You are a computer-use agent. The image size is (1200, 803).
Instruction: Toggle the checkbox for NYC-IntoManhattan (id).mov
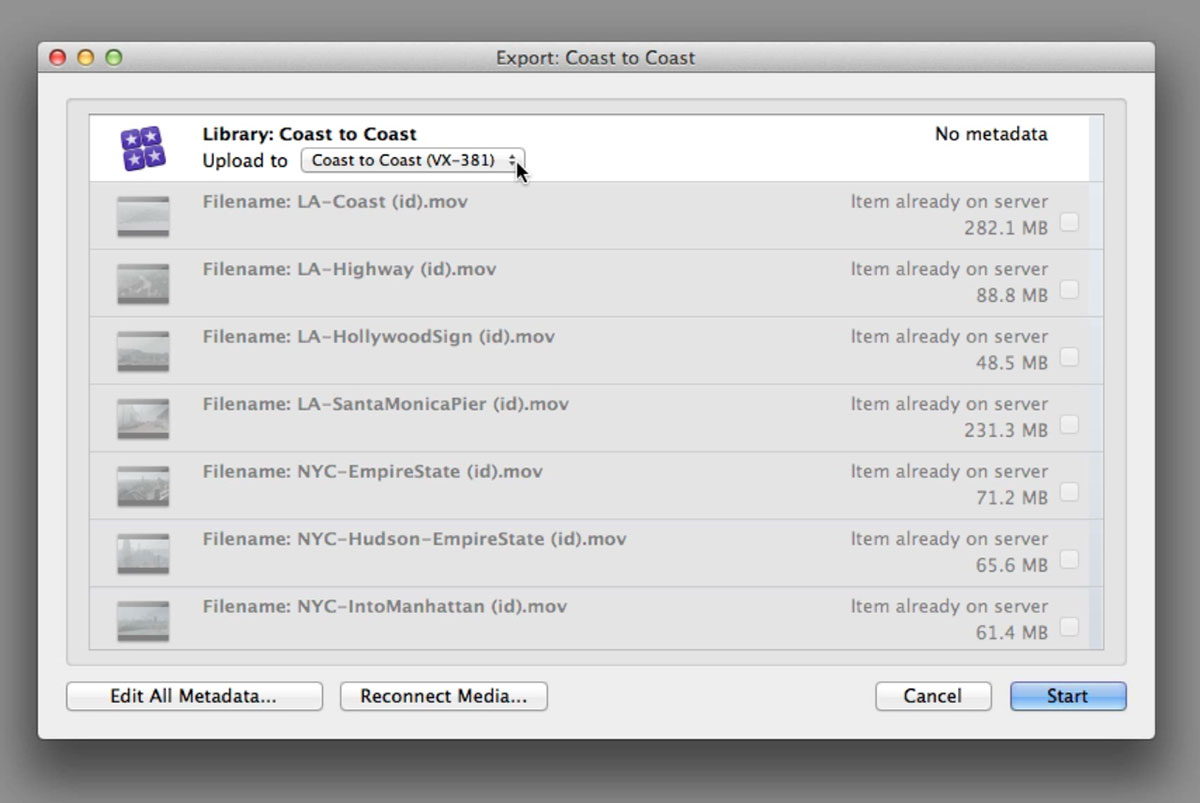click(1069, 627)
